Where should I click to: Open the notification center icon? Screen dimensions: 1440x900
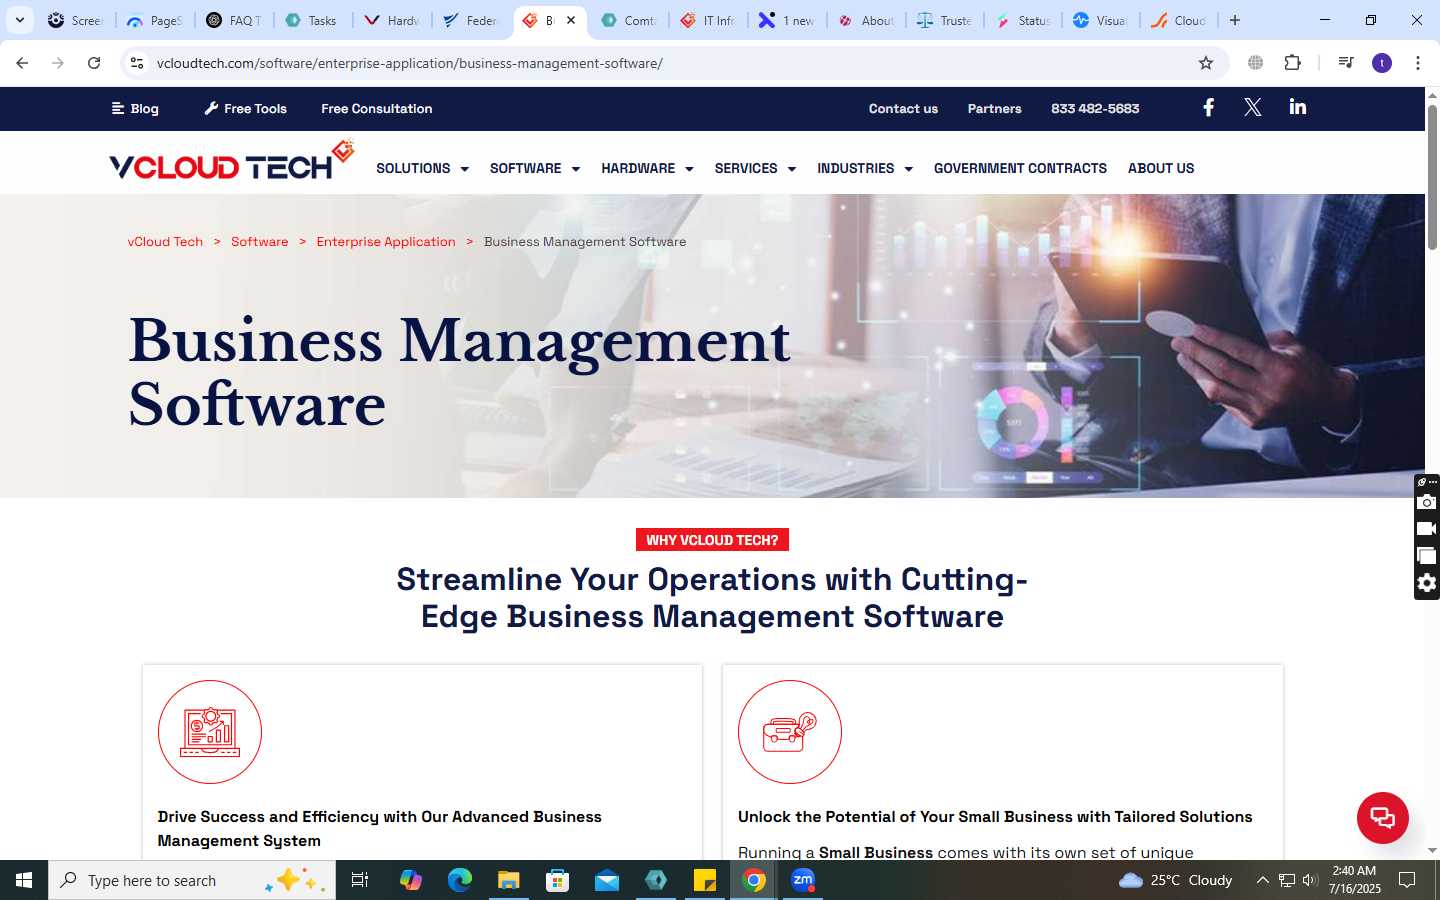(x=1406, y=880)
